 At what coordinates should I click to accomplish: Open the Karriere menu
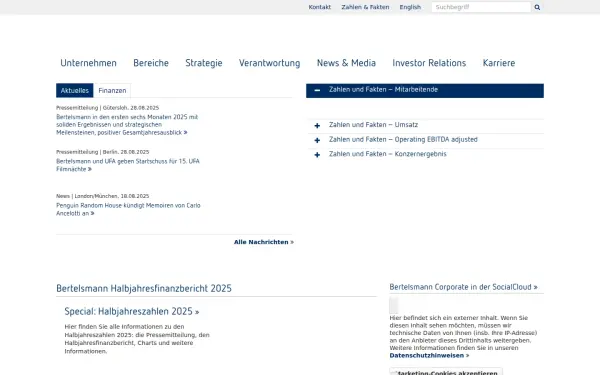(x=499, y=63)
